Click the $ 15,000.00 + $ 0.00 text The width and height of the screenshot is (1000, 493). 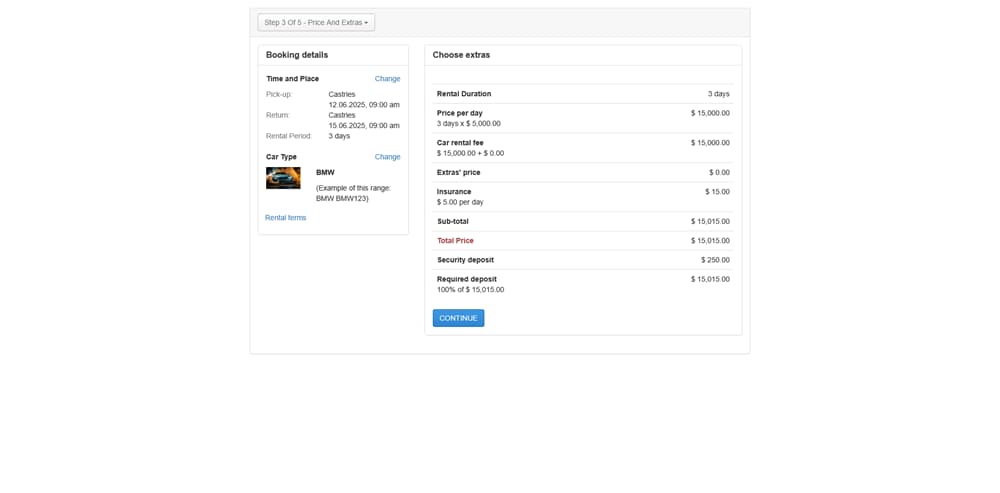(x=470, y=153)
